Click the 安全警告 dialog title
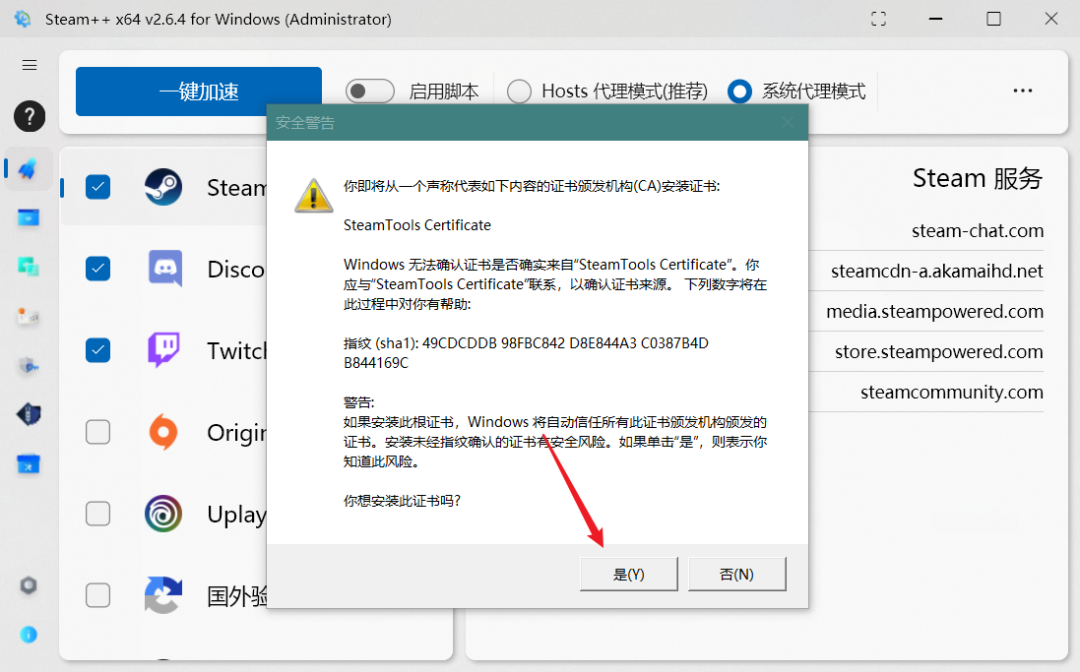Screen dimensions: 1080x672 pyautogui.click(x=305, y=123)
